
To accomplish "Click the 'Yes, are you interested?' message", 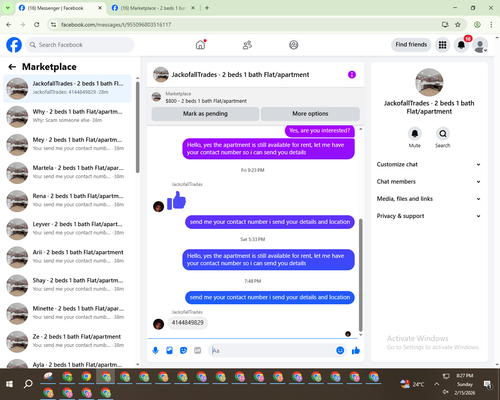I will [319, 131].
